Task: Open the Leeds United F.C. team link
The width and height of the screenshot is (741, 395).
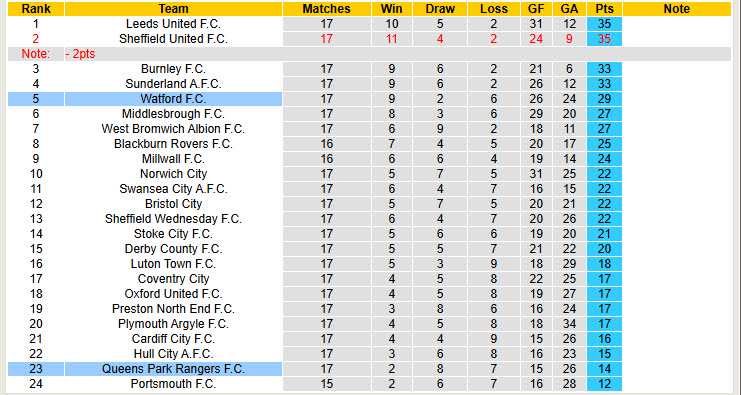Action: [173, 24]
